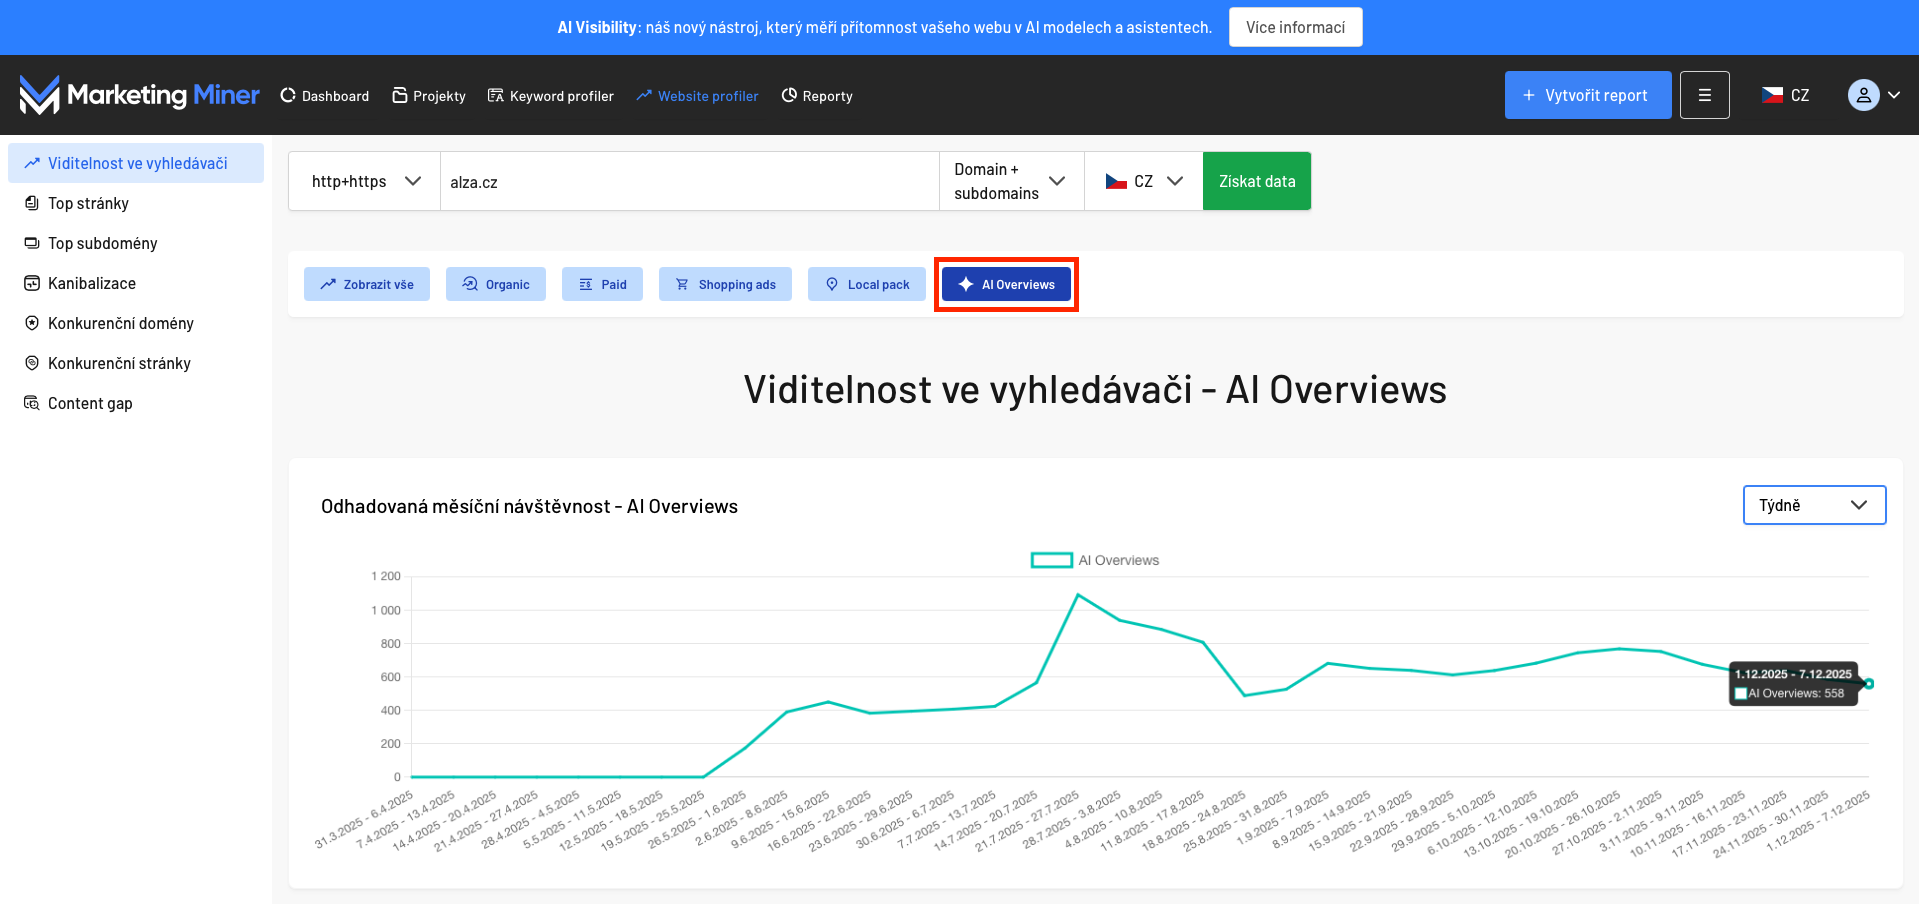Click the Top subdomény sidebar icon

click(32, 243)
